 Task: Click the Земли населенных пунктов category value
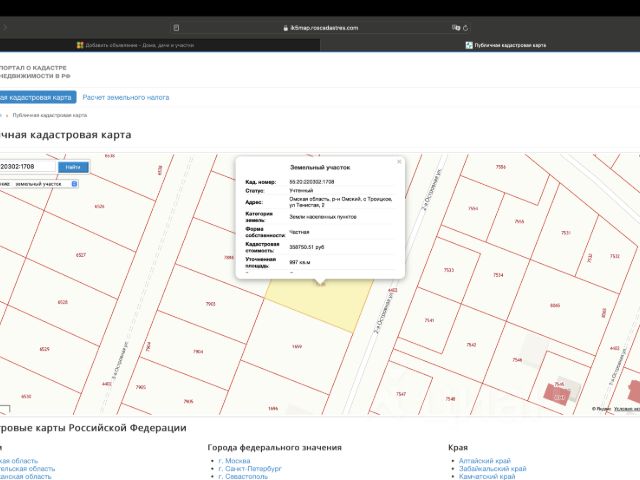pyautogui.click(x=323, y=217)
